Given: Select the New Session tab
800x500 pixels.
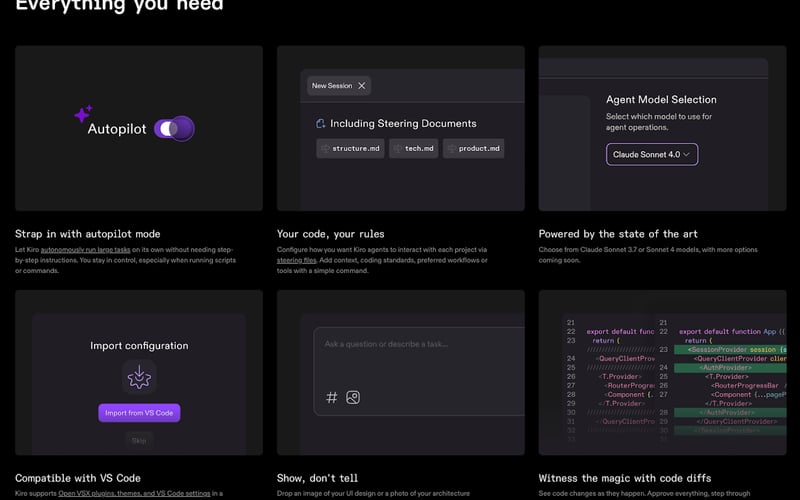Looking at the screenshot, I should click(339, 86).
